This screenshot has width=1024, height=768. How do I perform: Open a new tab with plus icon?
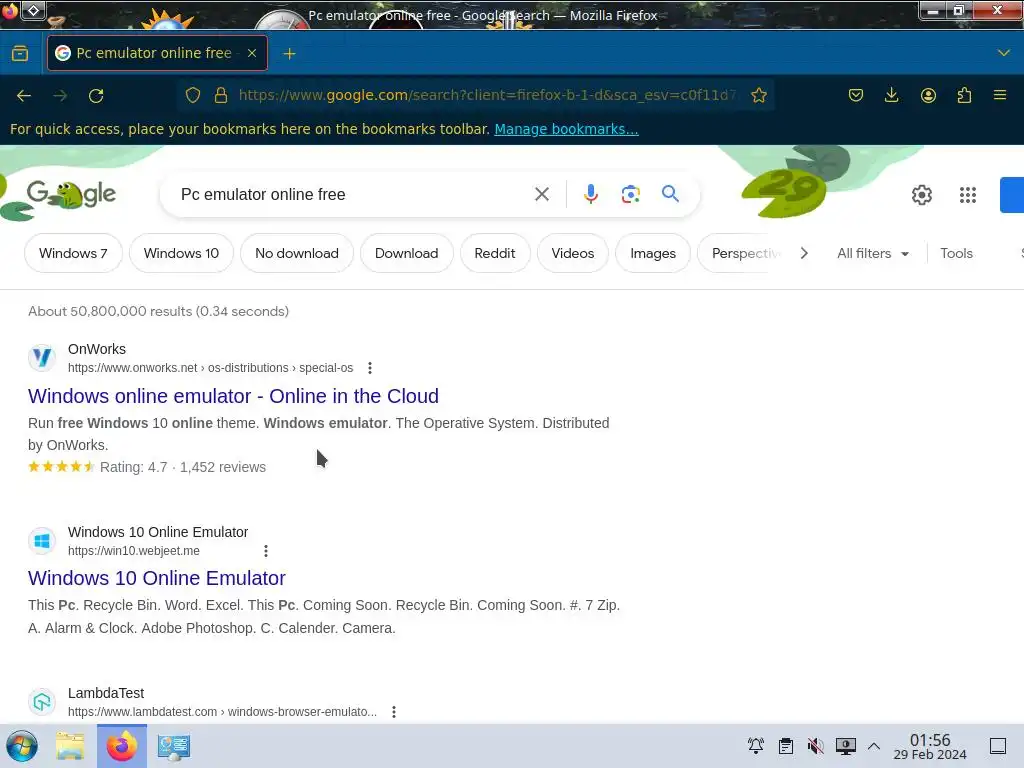point(289,54)
